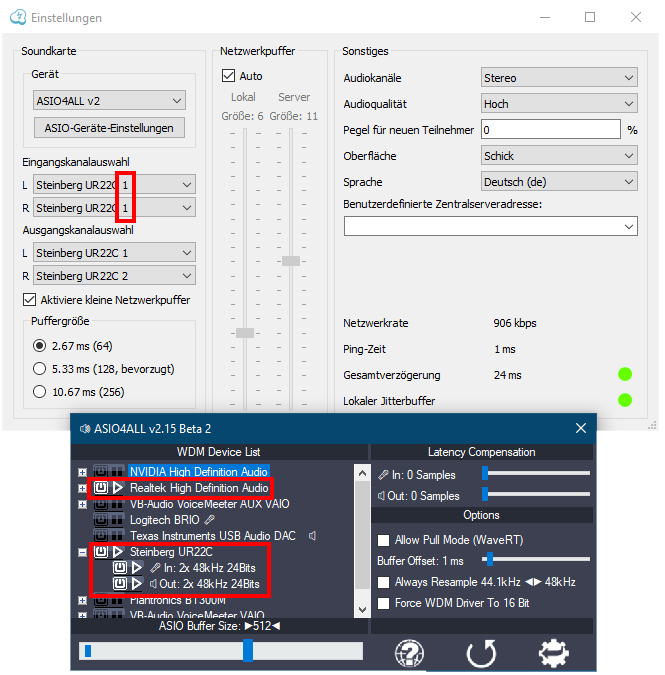Click speaker icon next to Texas Instruments DAC
Screen dimensions: 665x675
312,536
